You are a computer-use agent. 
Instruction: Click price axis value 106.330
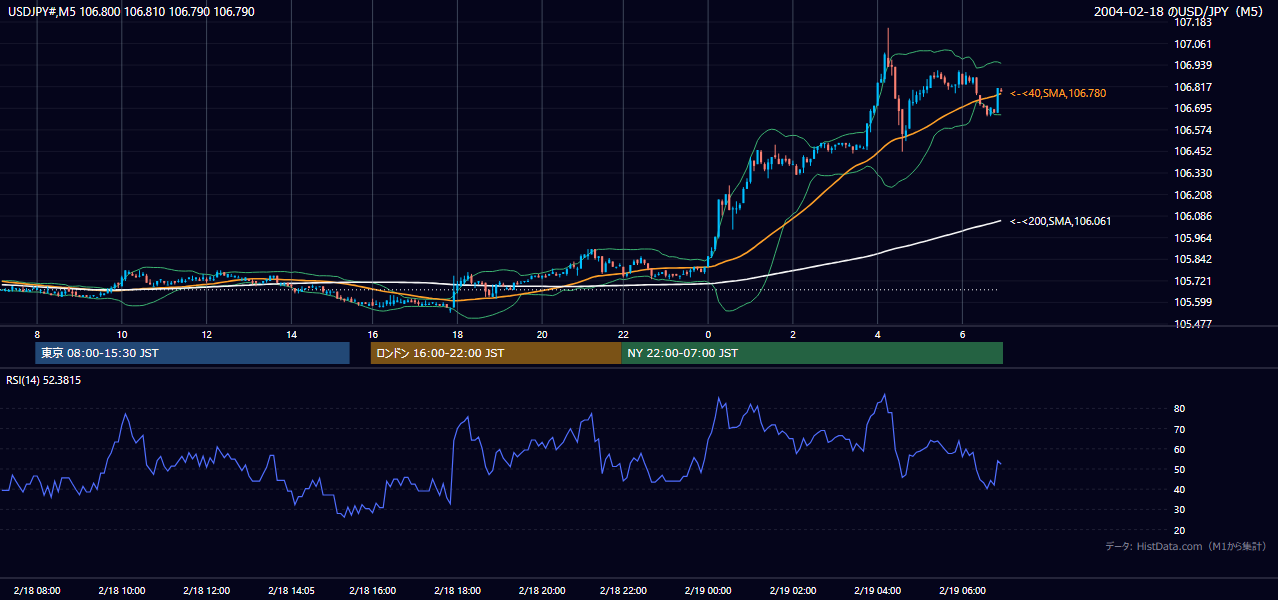click(x=1193, y=173)
